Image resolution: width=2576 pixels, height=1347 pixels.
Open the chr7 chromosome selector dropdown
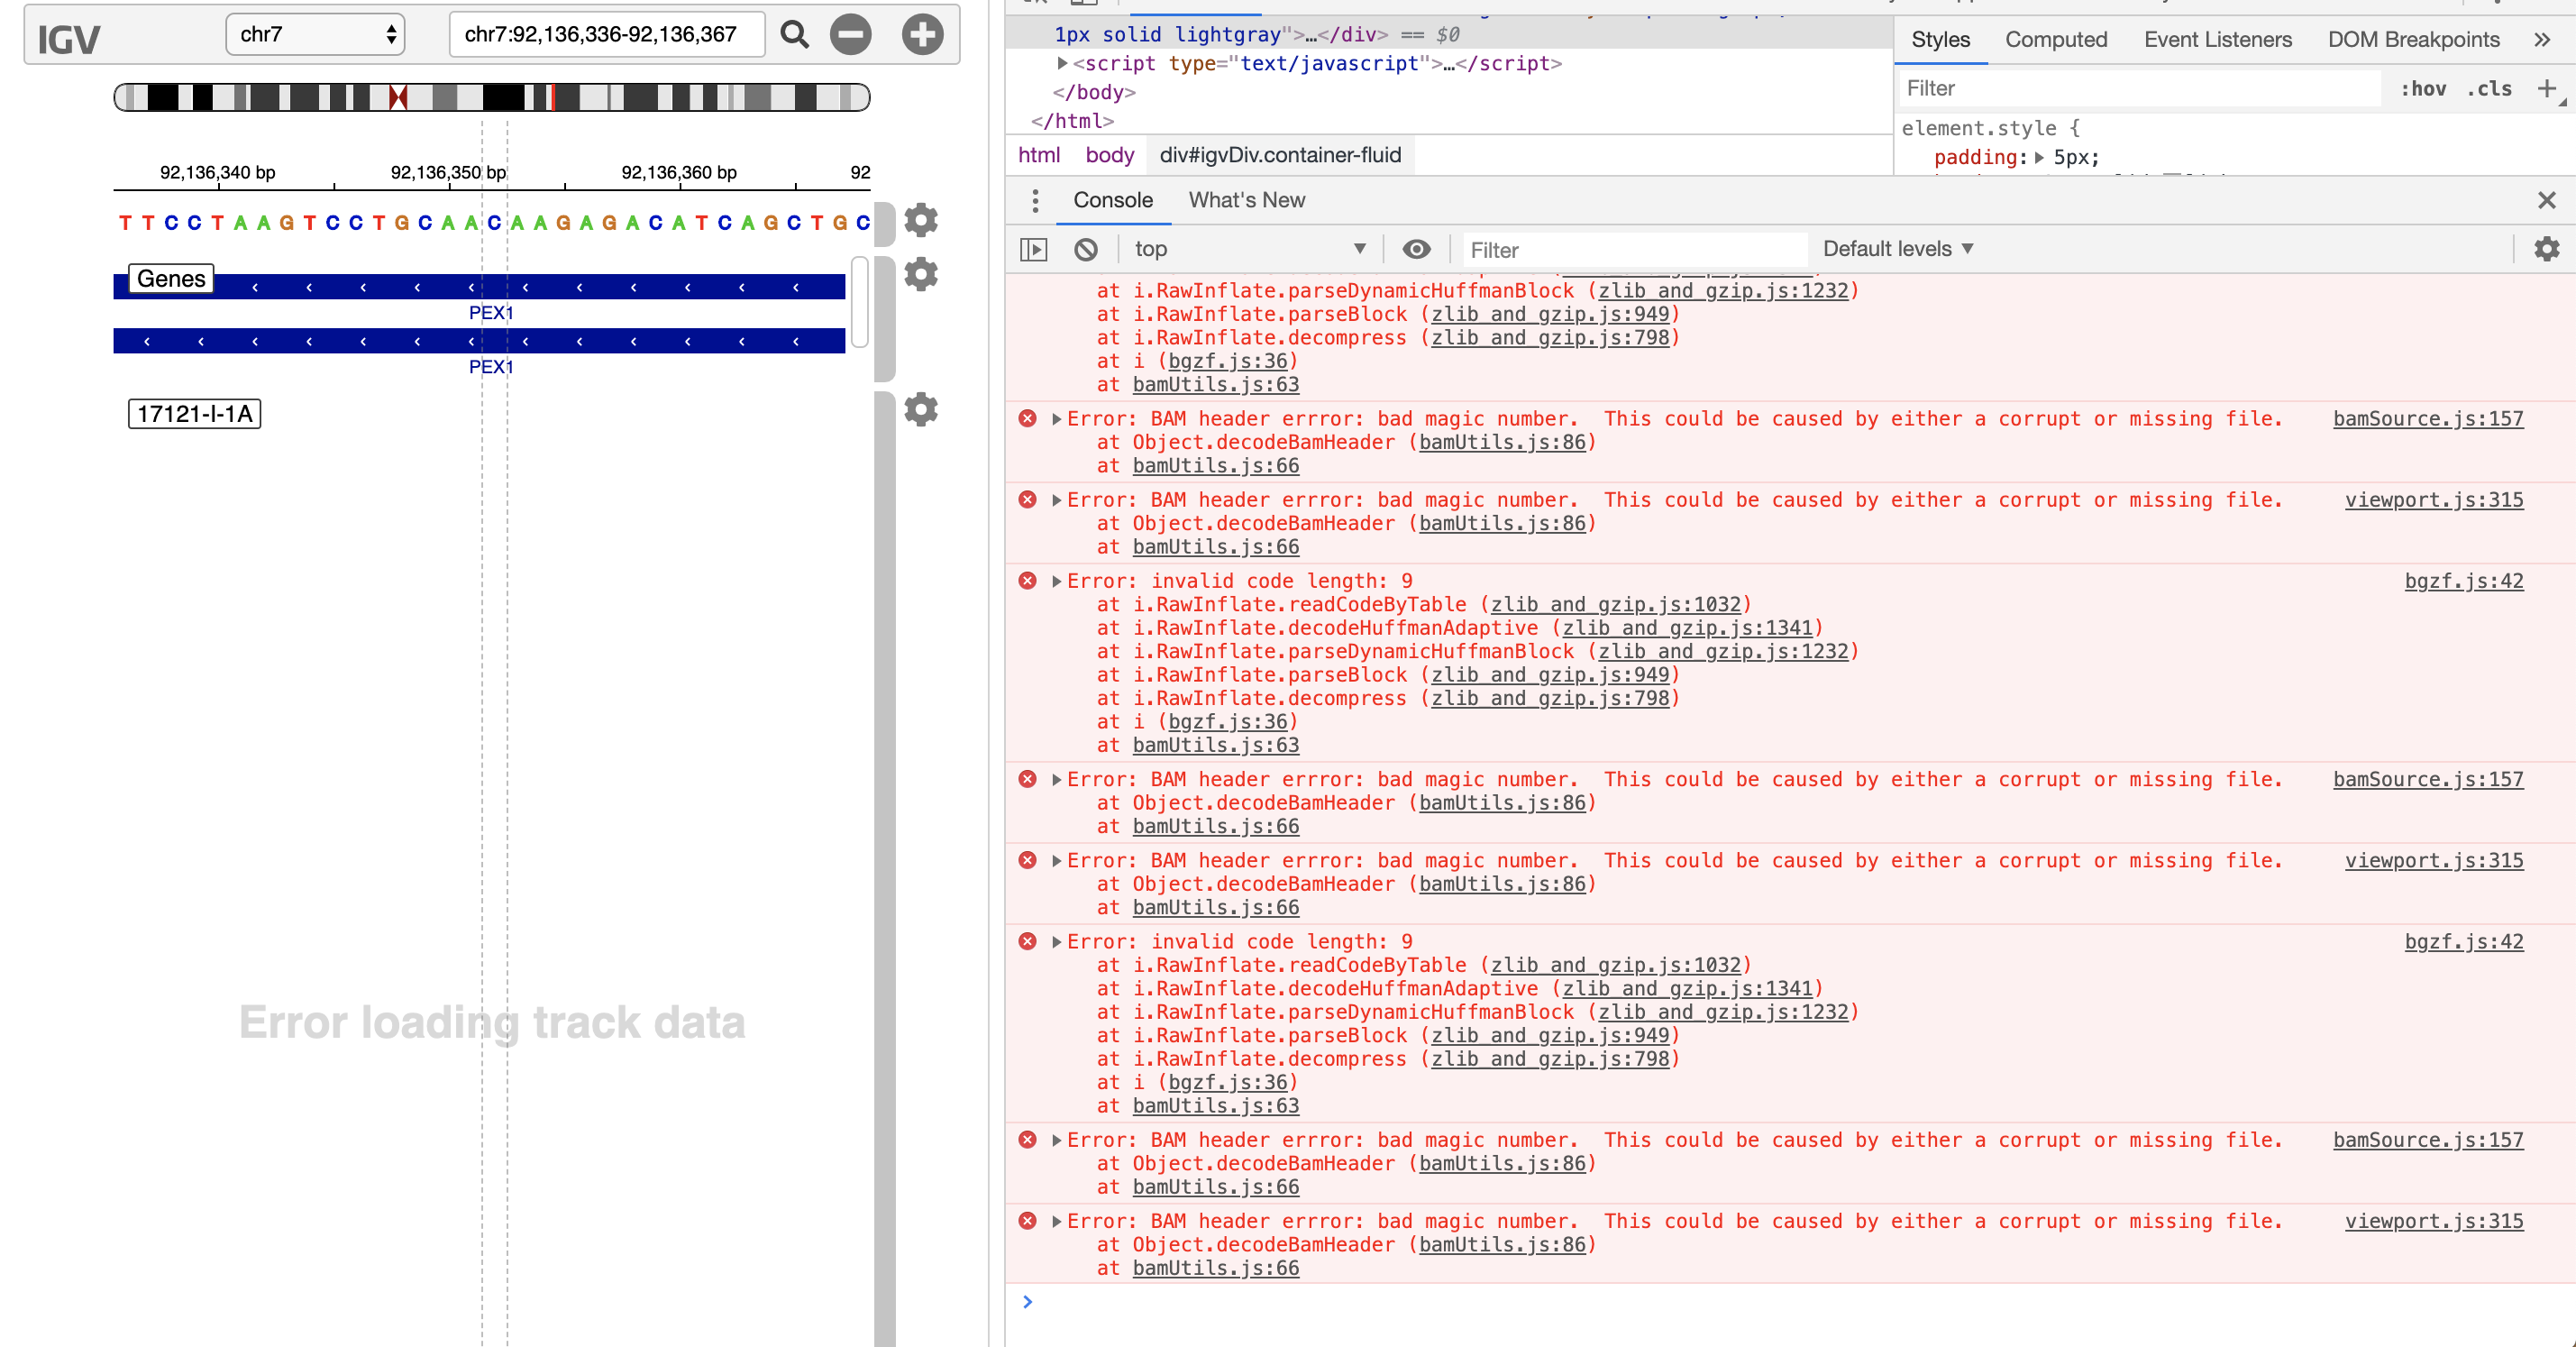point(315,33)
